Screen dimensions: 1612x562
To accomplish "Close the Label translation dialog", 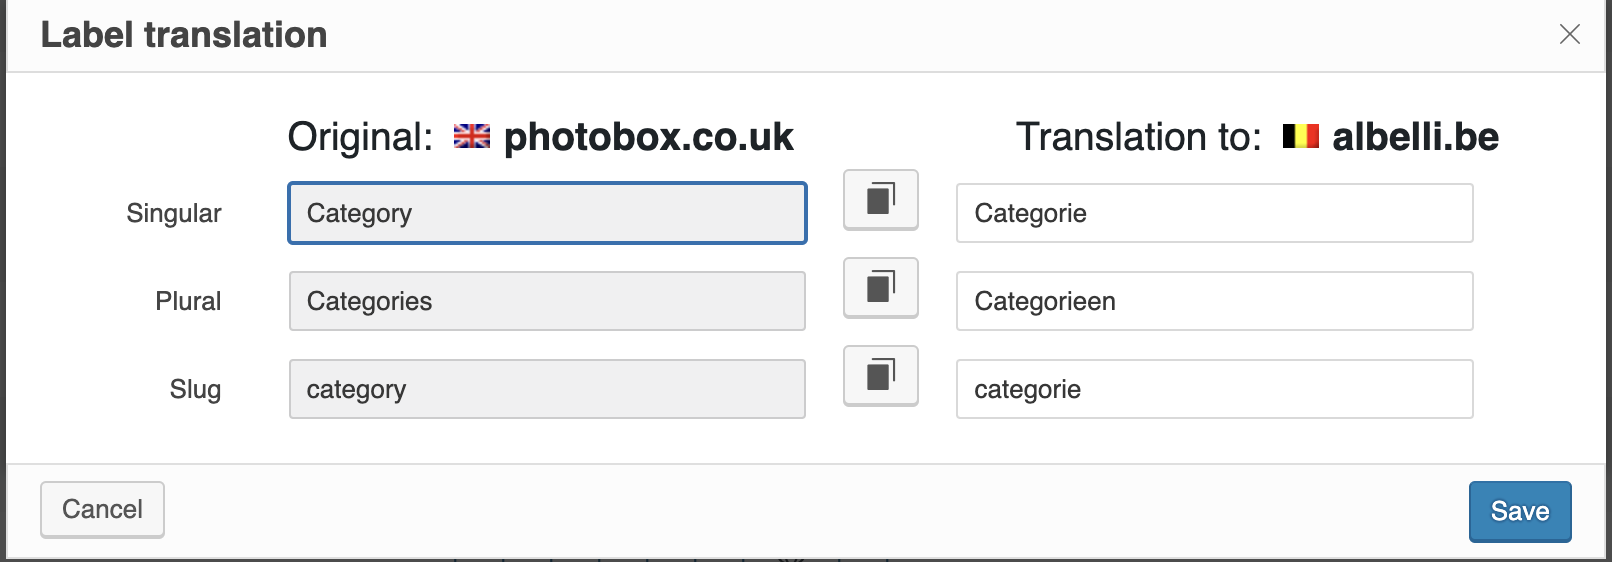I will coord(1570,34).
